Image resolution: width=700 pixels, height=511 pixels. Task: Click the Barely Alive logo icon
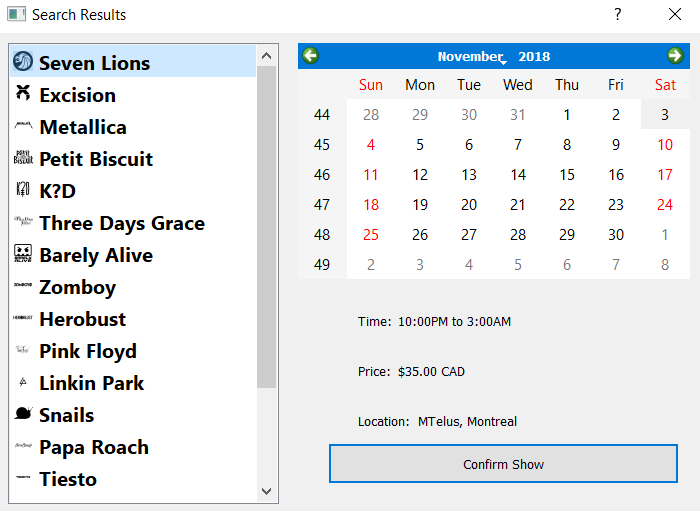click(23, 253)
